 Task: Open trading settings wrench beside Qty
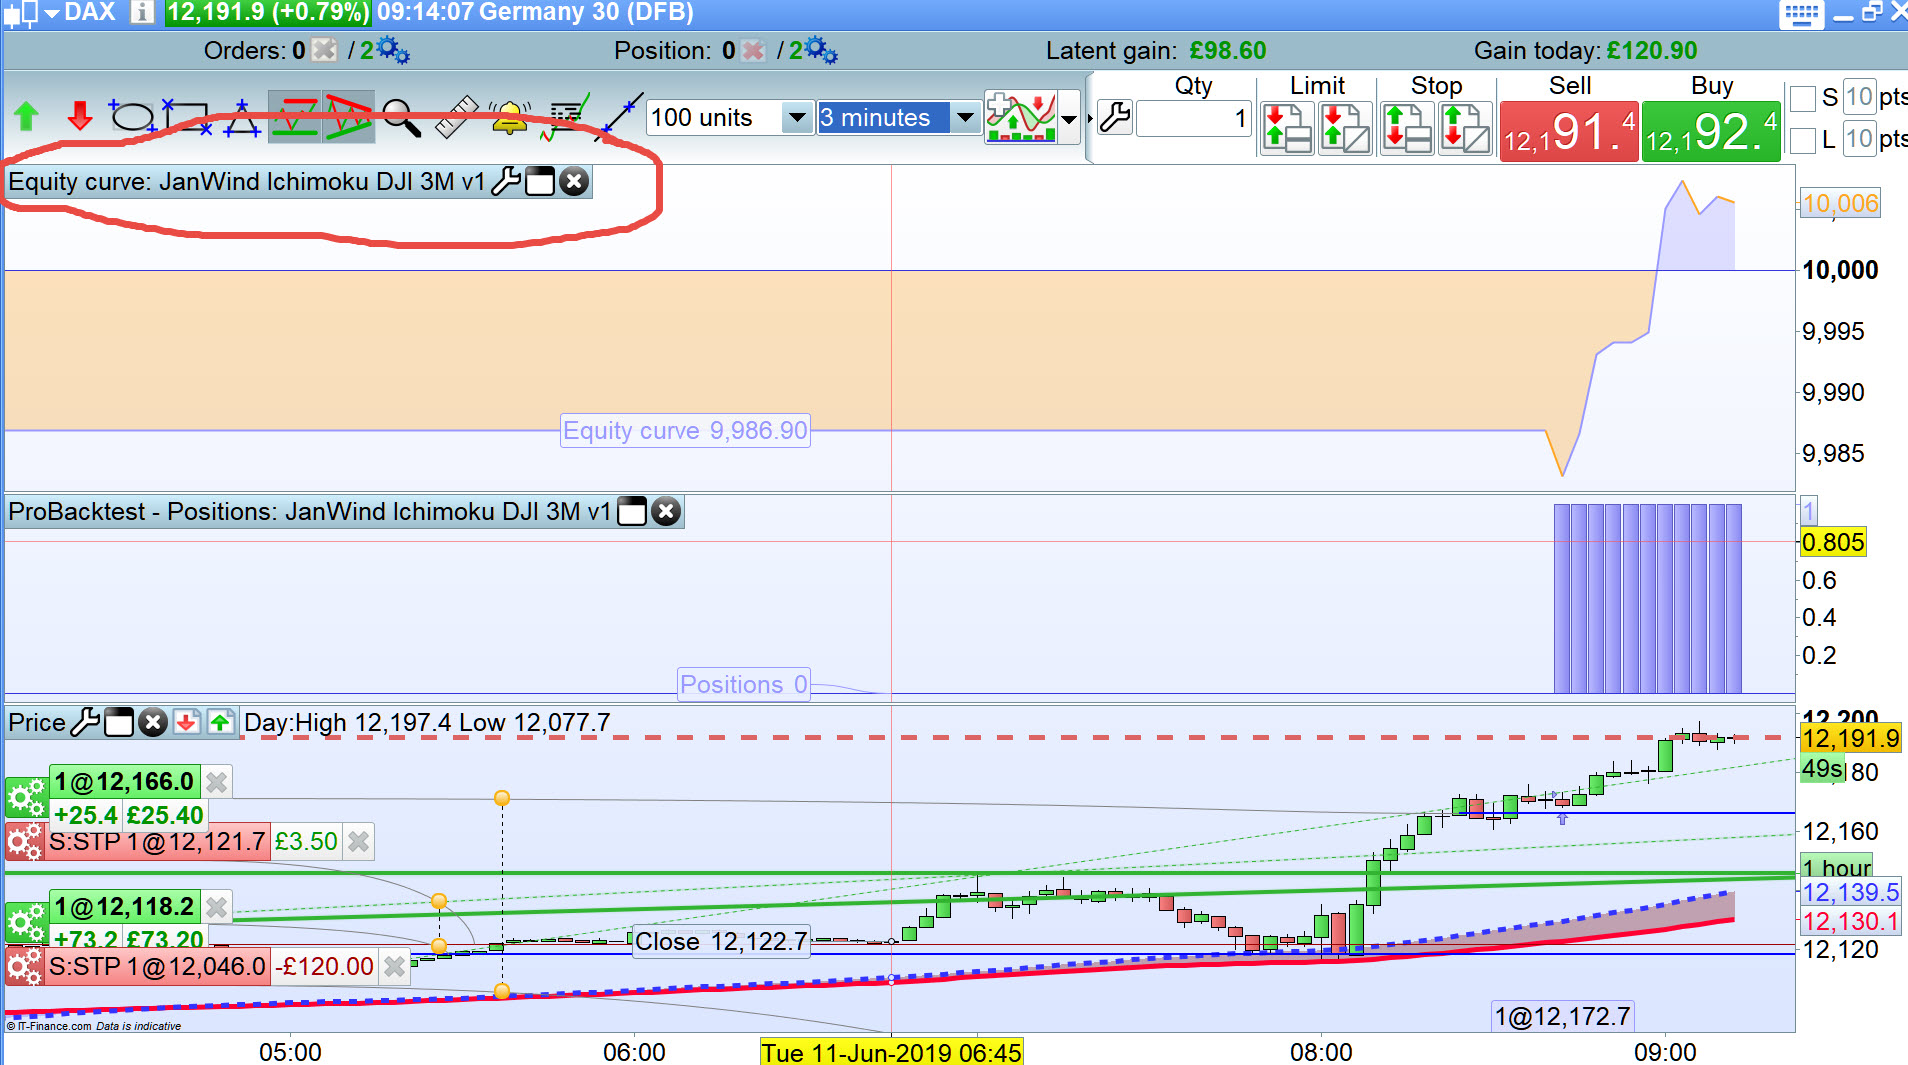pyautogui.click(x=1115, y=118)
